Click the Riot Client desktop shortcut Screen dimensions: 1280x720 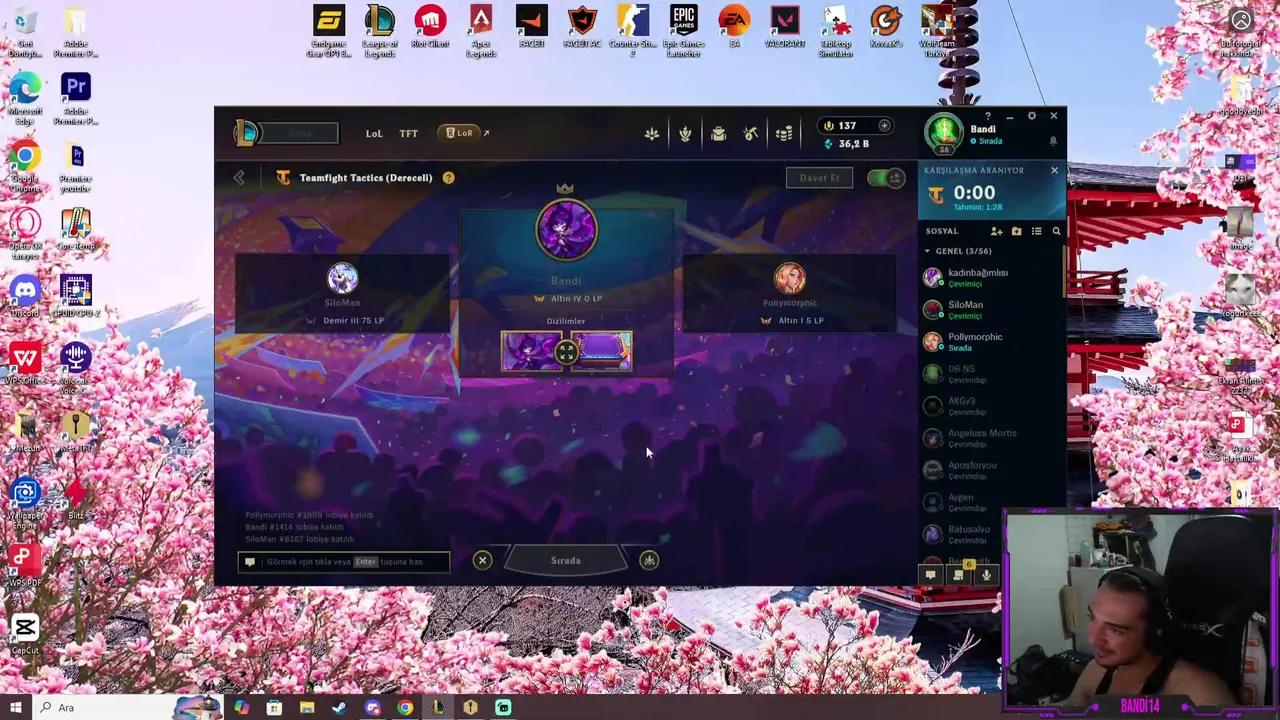[x=430, y=31]
